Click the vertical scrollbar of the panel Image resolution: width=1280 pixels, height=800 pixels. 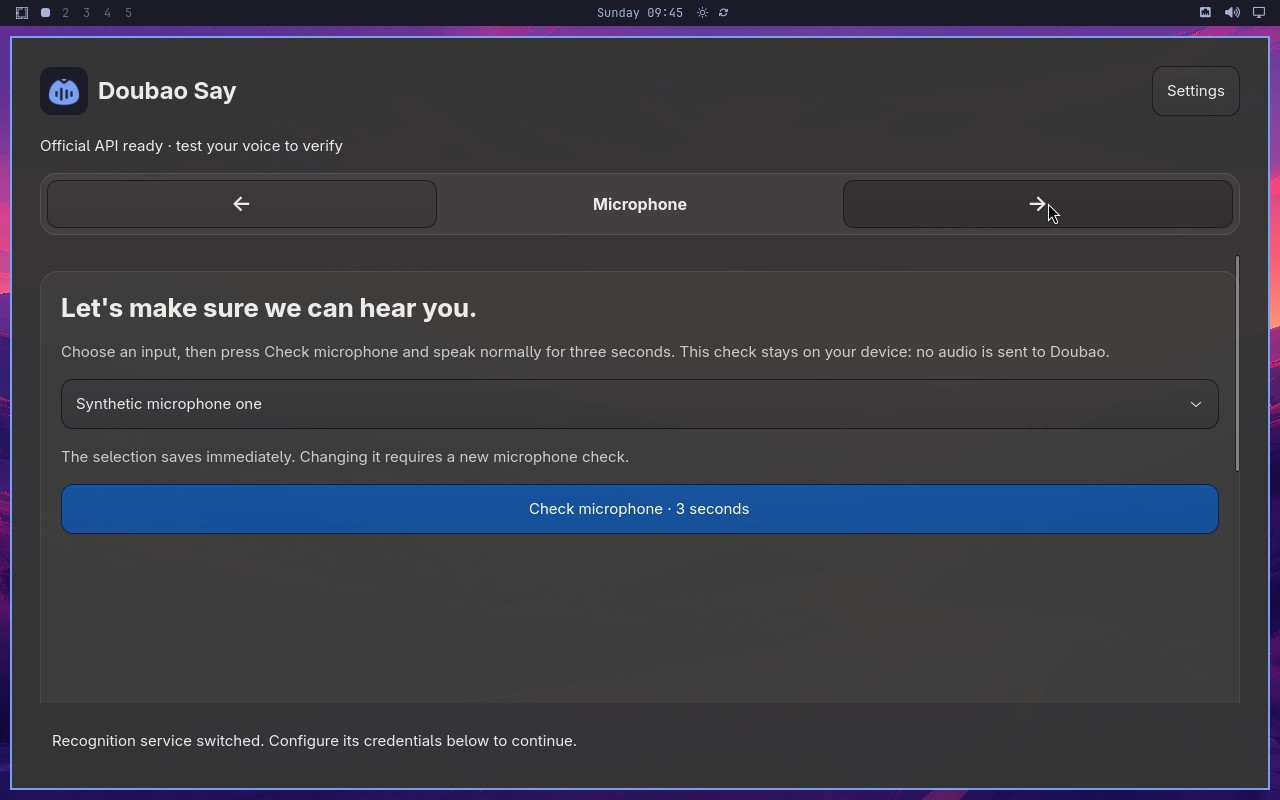[1237, 363]
